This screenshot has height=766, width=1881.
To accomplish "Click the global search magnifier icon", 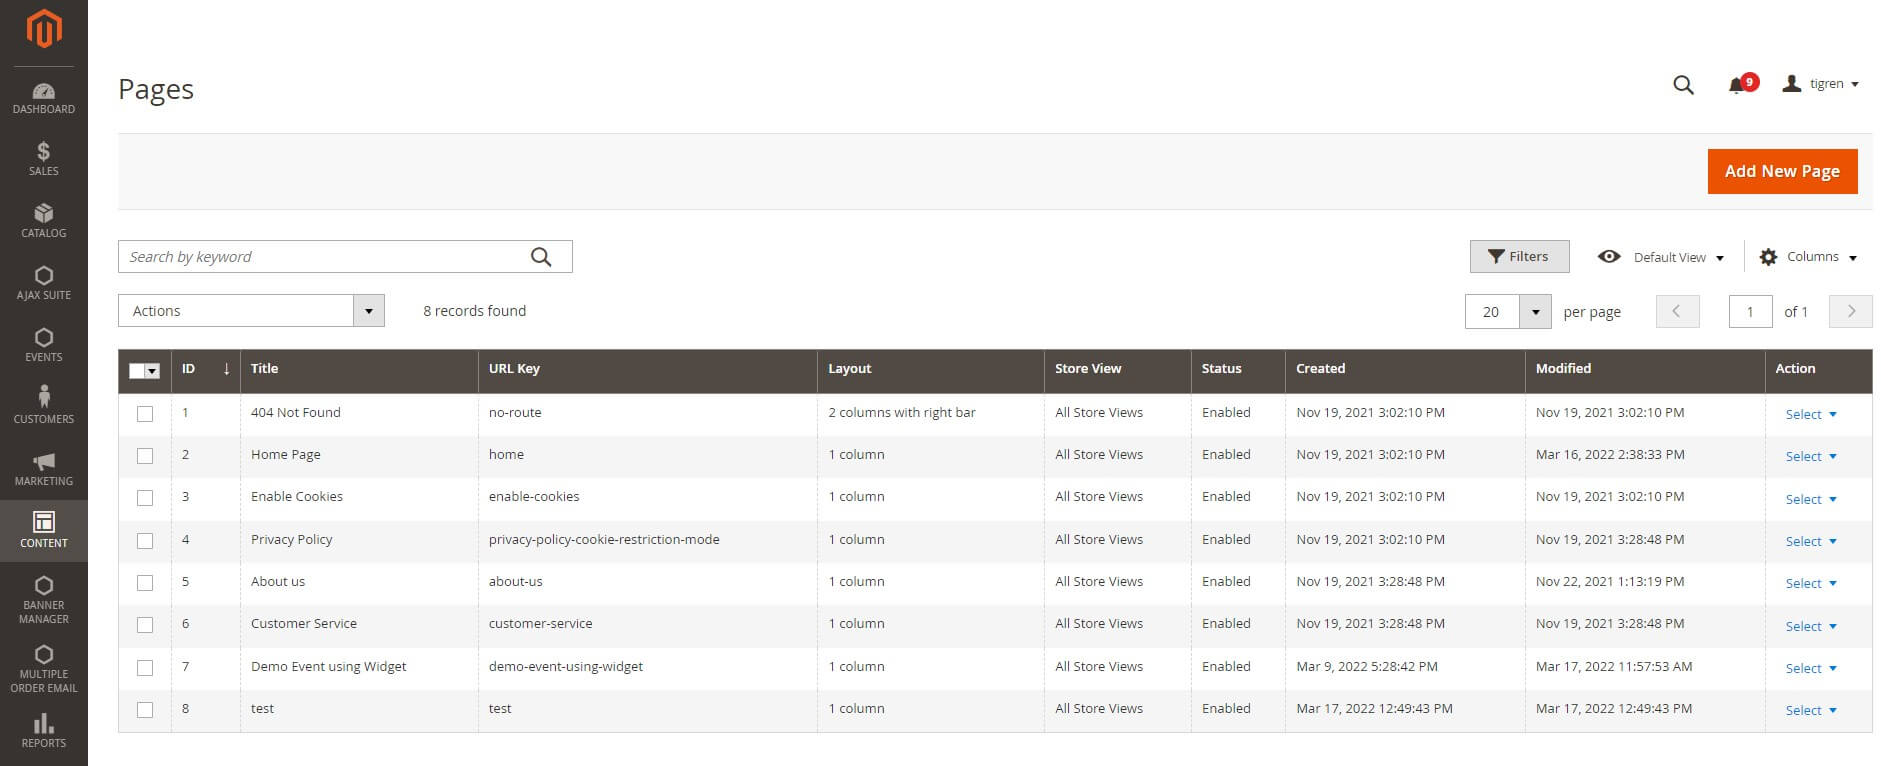I will pyautogui.click(x=1683, y=85).
